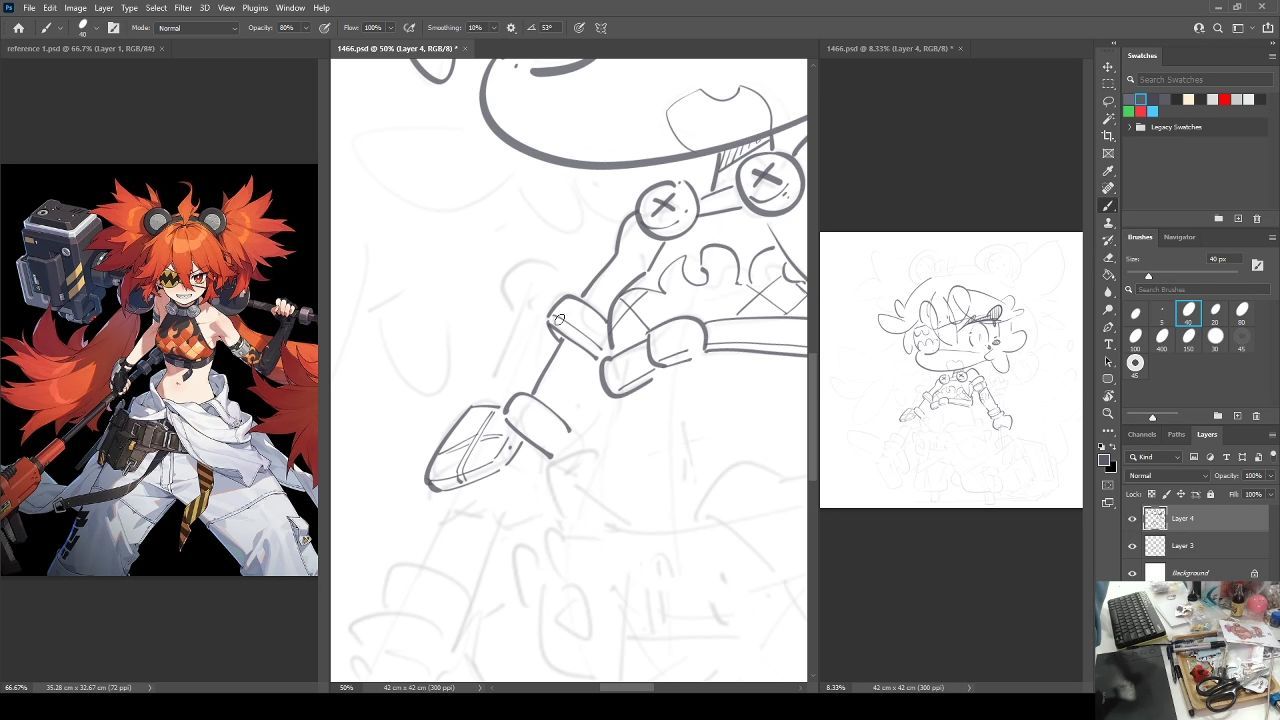Select the Rectangular Marquee tool
1280x720 pixels.
[1108, 84]
